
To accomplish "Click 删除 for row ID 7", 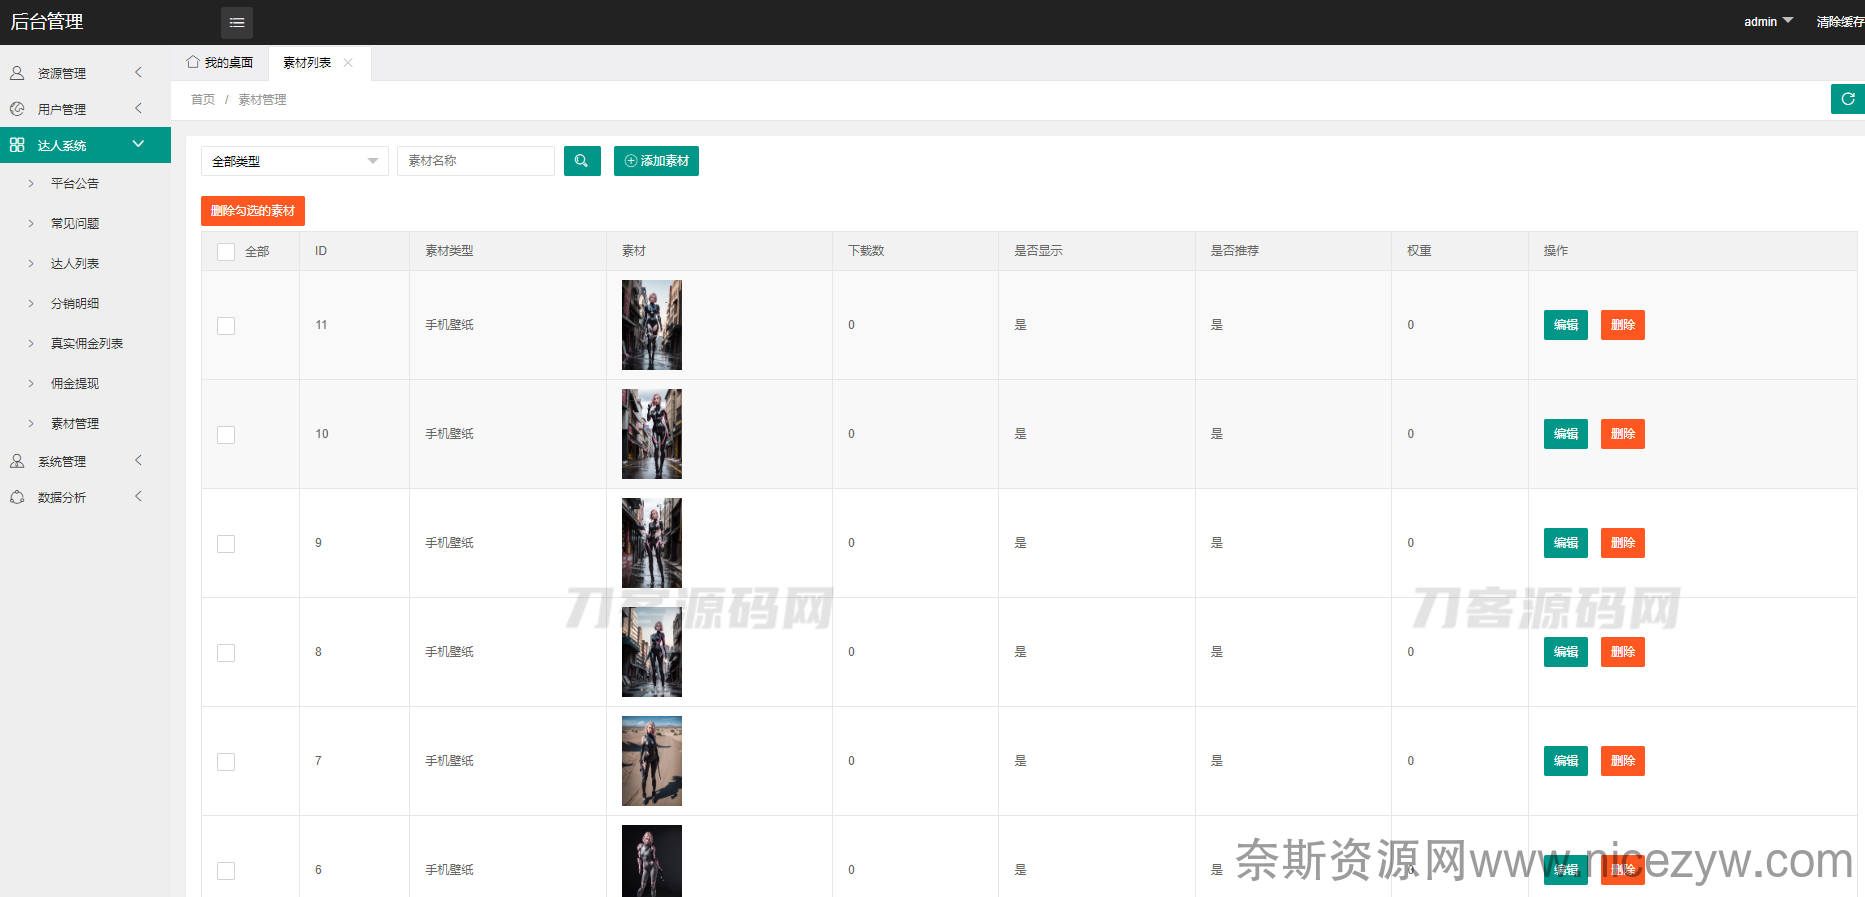I will click(x=1623, y=761).
